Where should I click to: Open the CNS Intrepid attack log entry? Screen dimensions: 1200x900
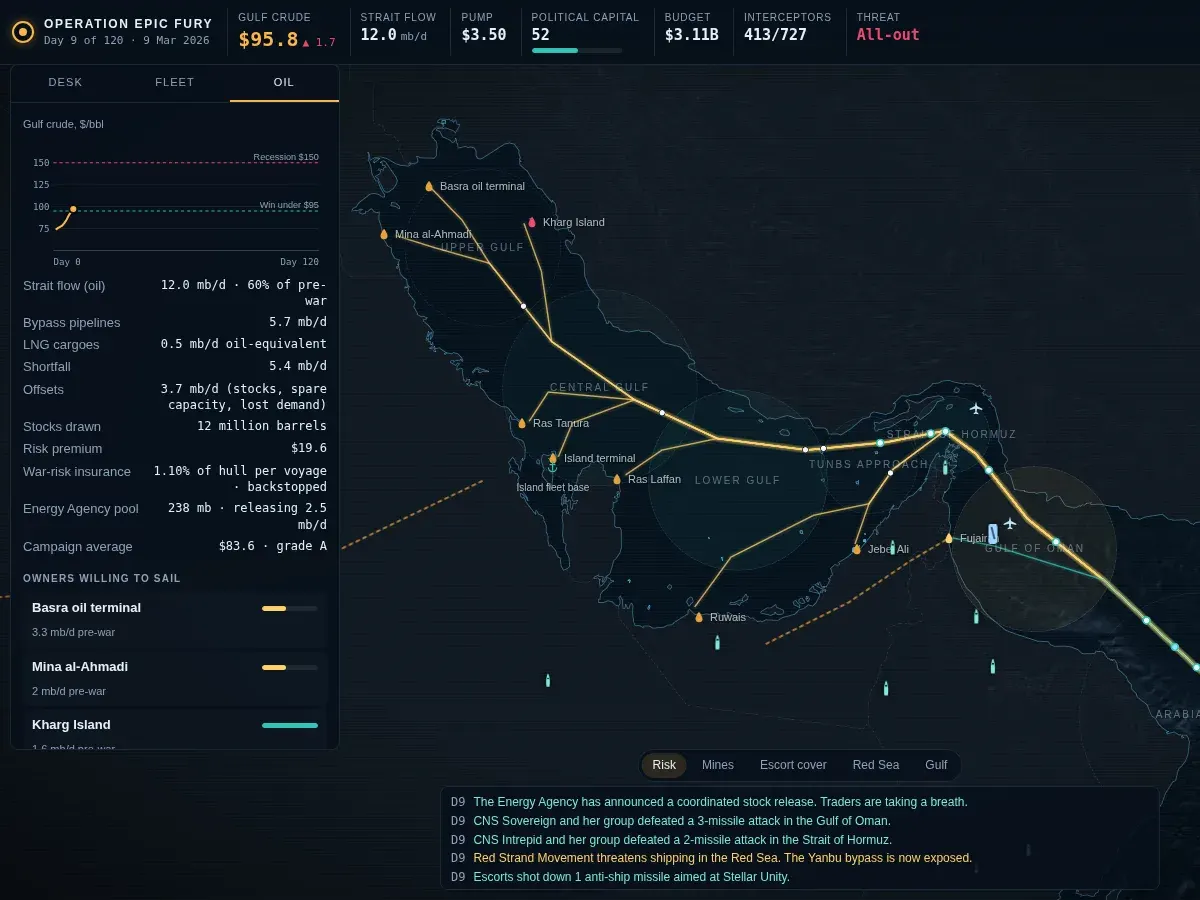pyautogui.click(x=682, y=840)
